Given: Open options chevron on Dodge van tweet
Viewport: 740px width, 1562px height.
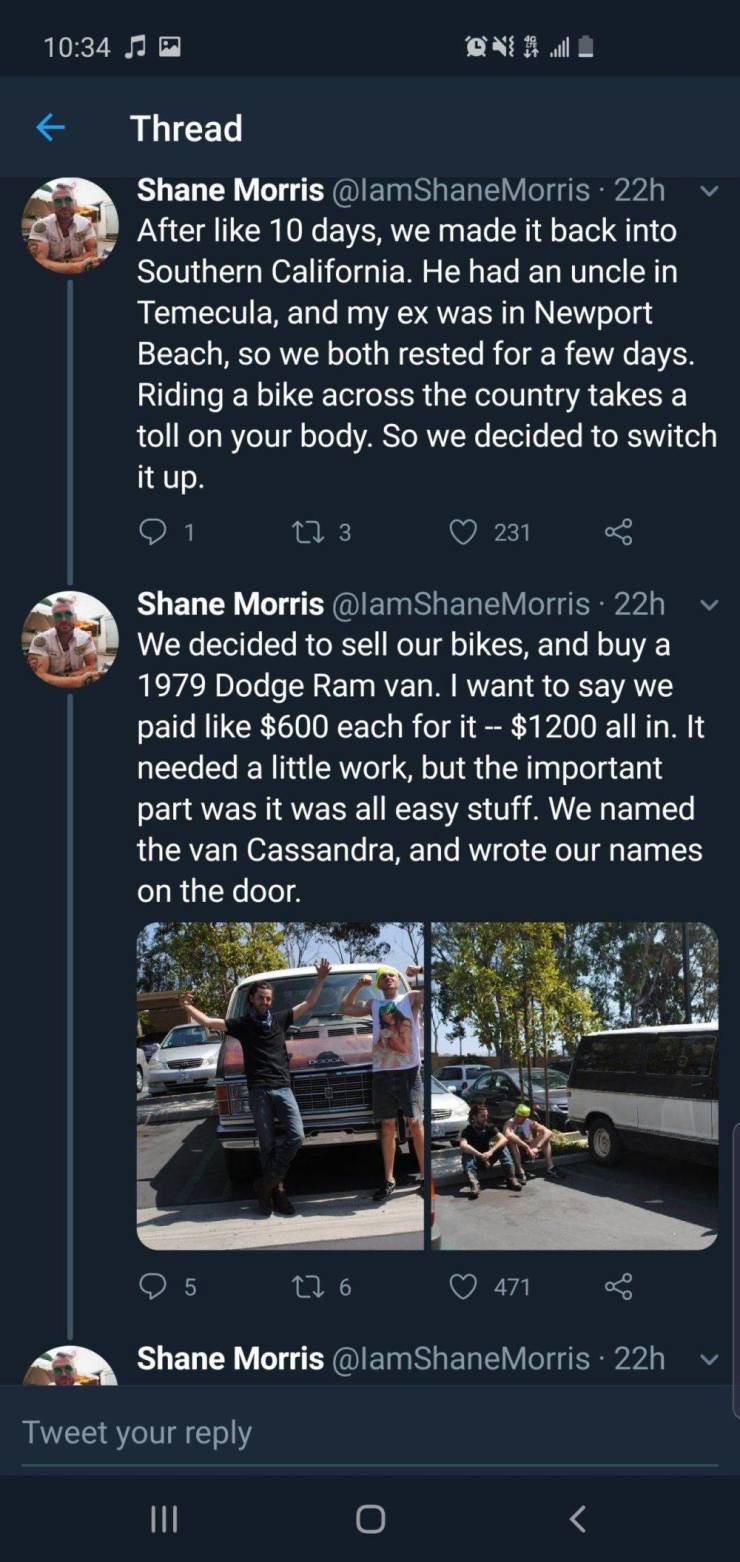Looking at the screenshot, I should click(x=710, y=604).
